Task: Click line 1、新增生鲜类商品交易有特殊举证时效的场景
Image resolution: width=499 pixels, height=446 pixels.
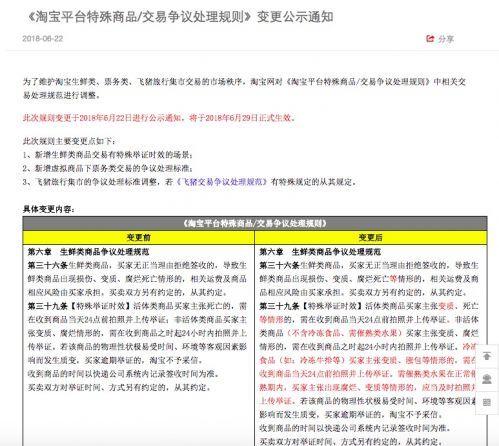Action: point(108,155)
